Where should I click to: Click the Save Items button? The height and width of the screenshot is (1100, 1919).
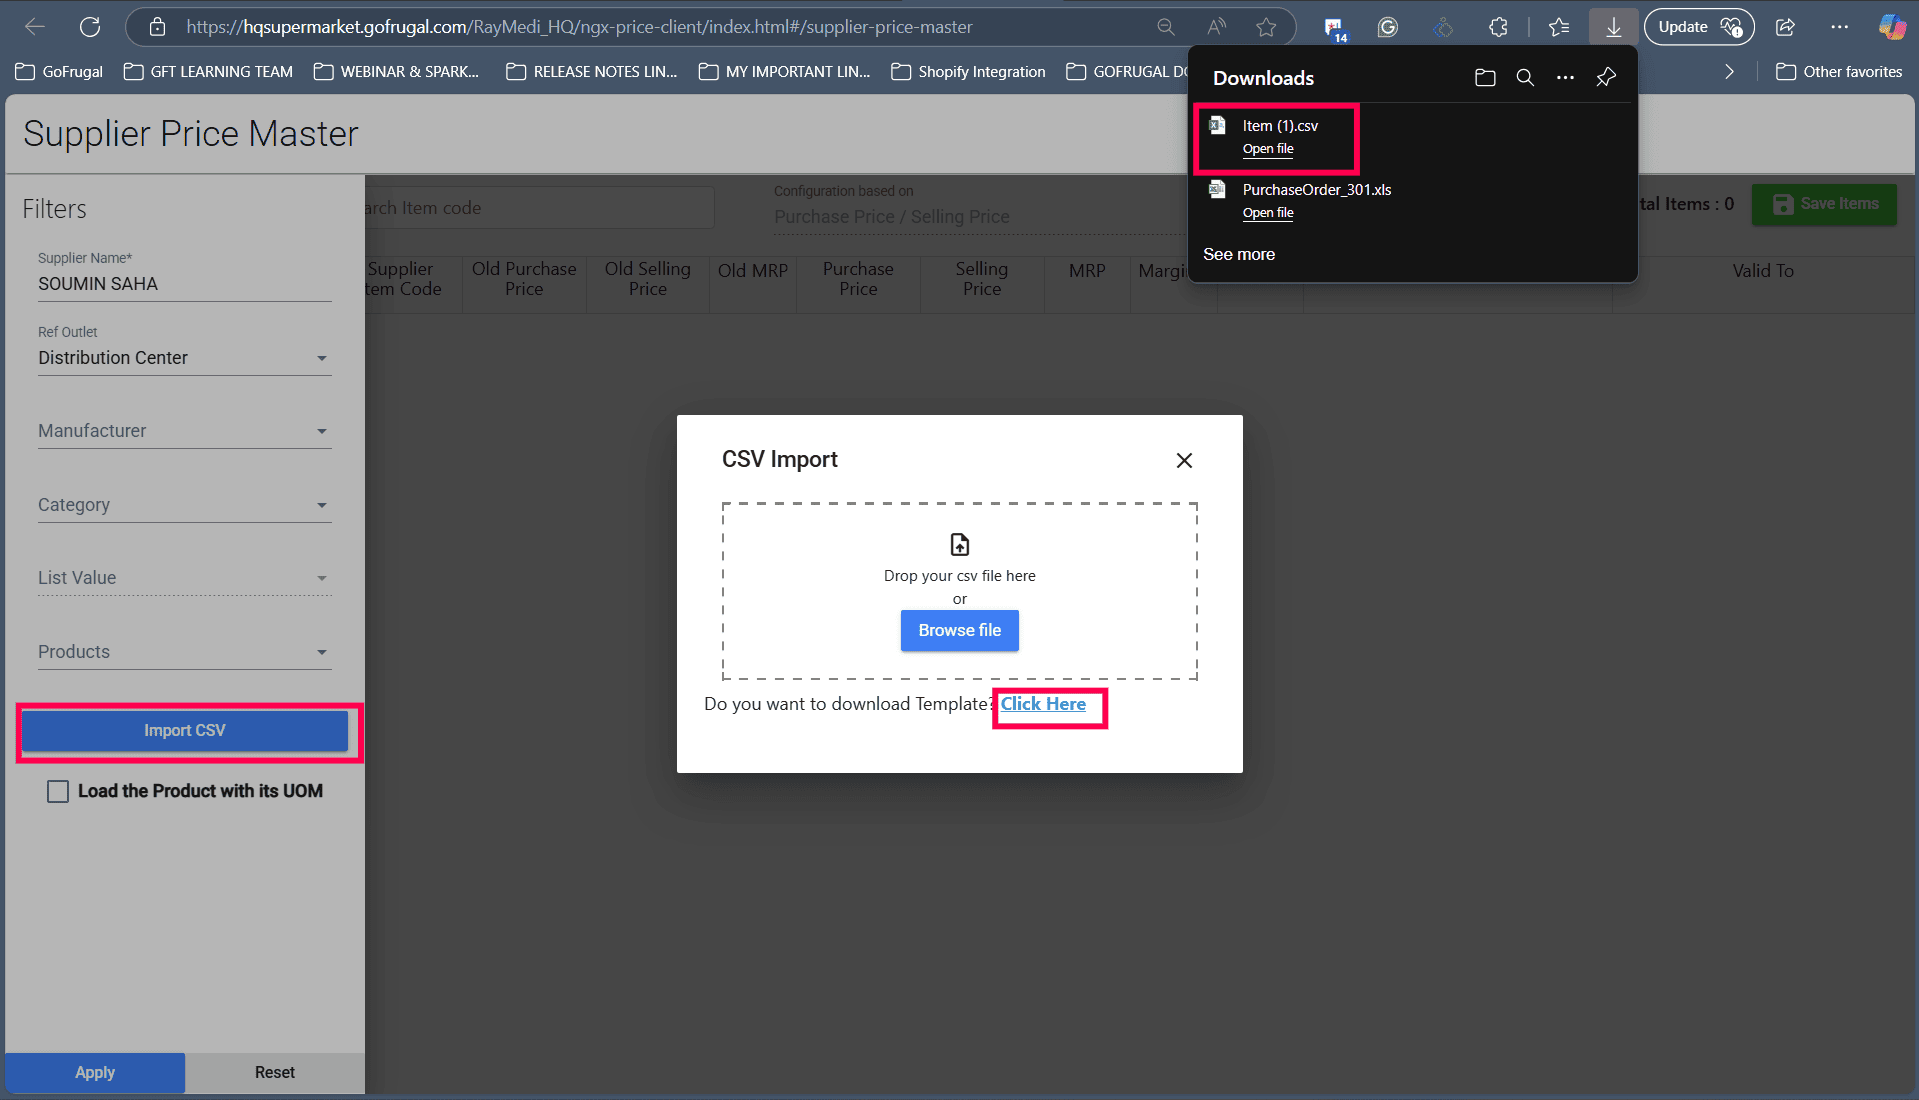[1825, 204]
